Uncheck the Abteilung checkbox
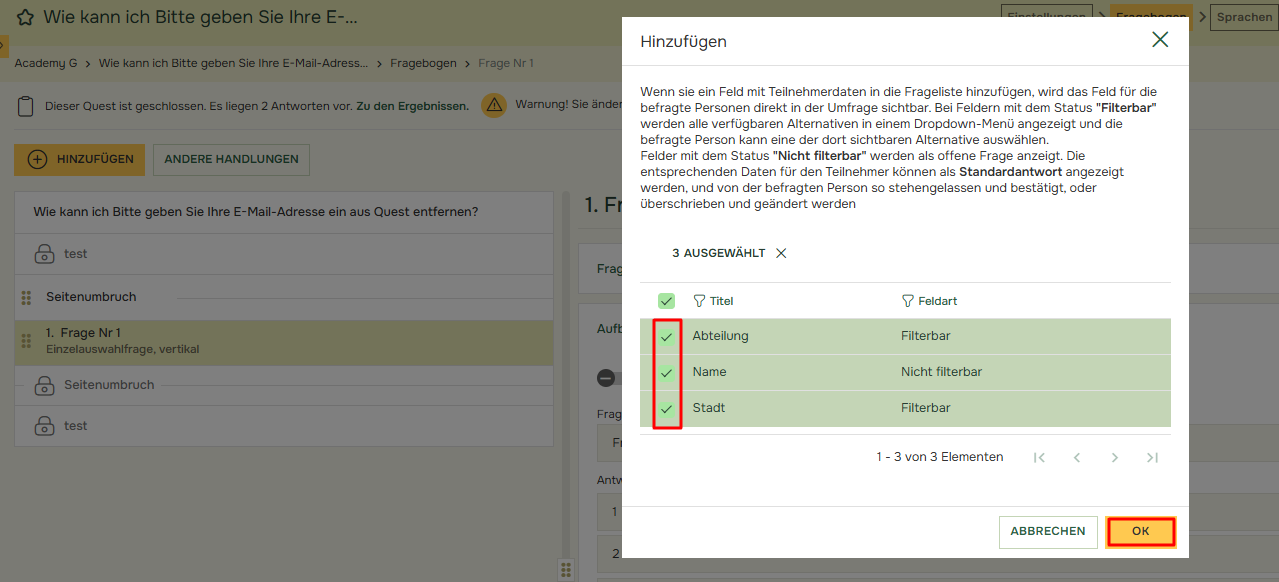The image size is (1279, 582). click(666, 337)
